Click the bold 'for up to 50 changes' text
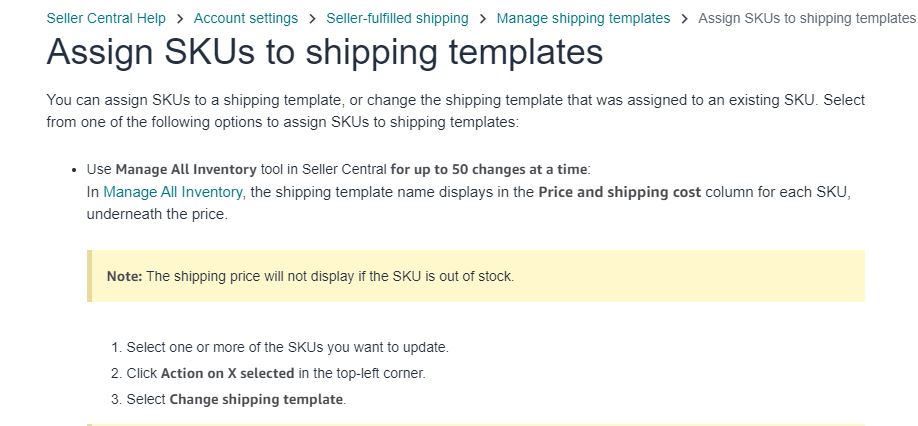Screen dimensions: 918x426 coord(489,170)
